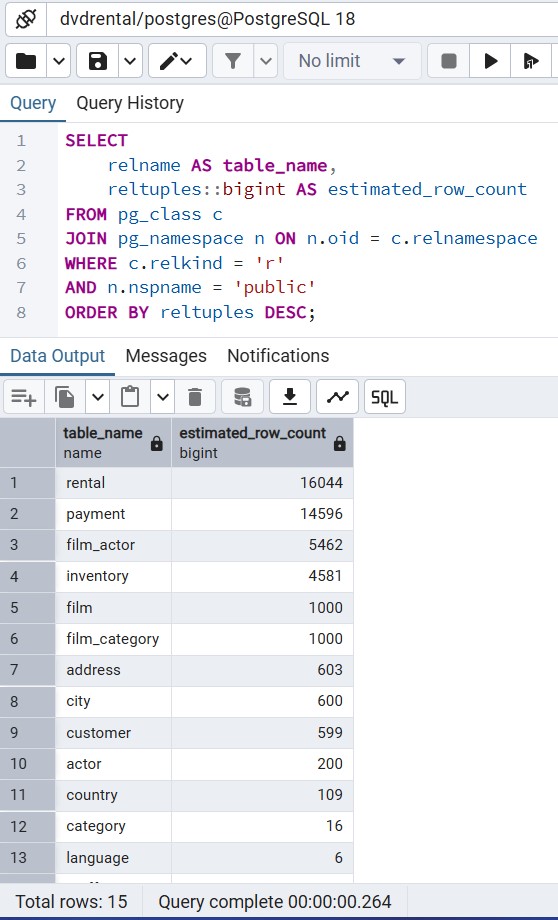The height and width of the screenshot is (920, 558).
Task: Run the execute script button
Action: pos(530,60)
